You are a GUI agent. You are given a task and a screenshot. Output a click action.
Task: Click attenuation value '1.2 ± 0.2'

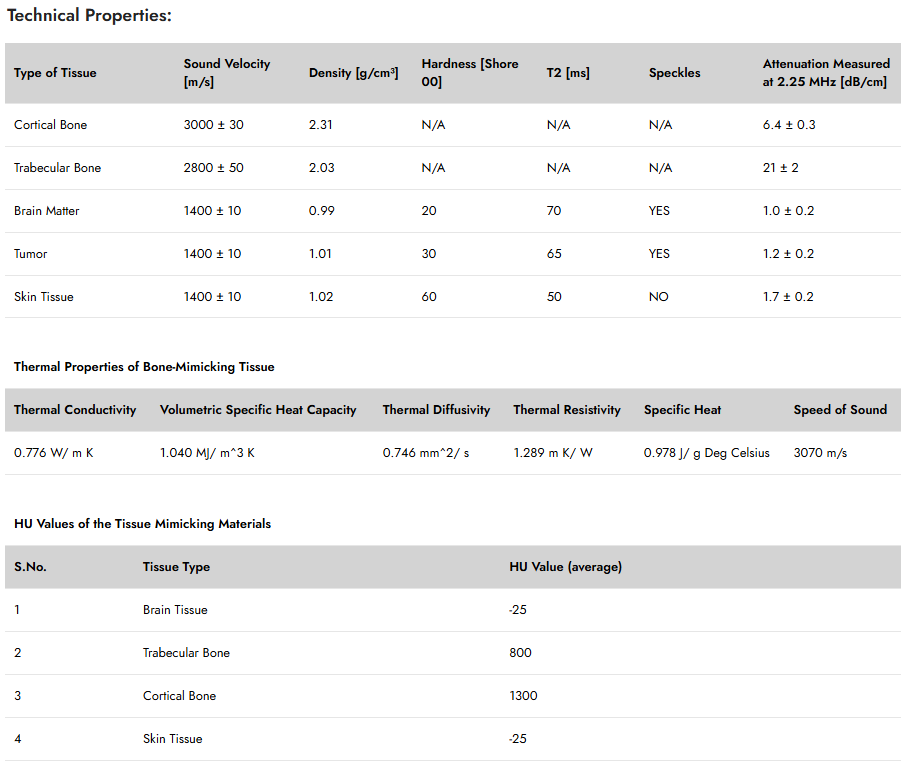[x=788, y=254]
